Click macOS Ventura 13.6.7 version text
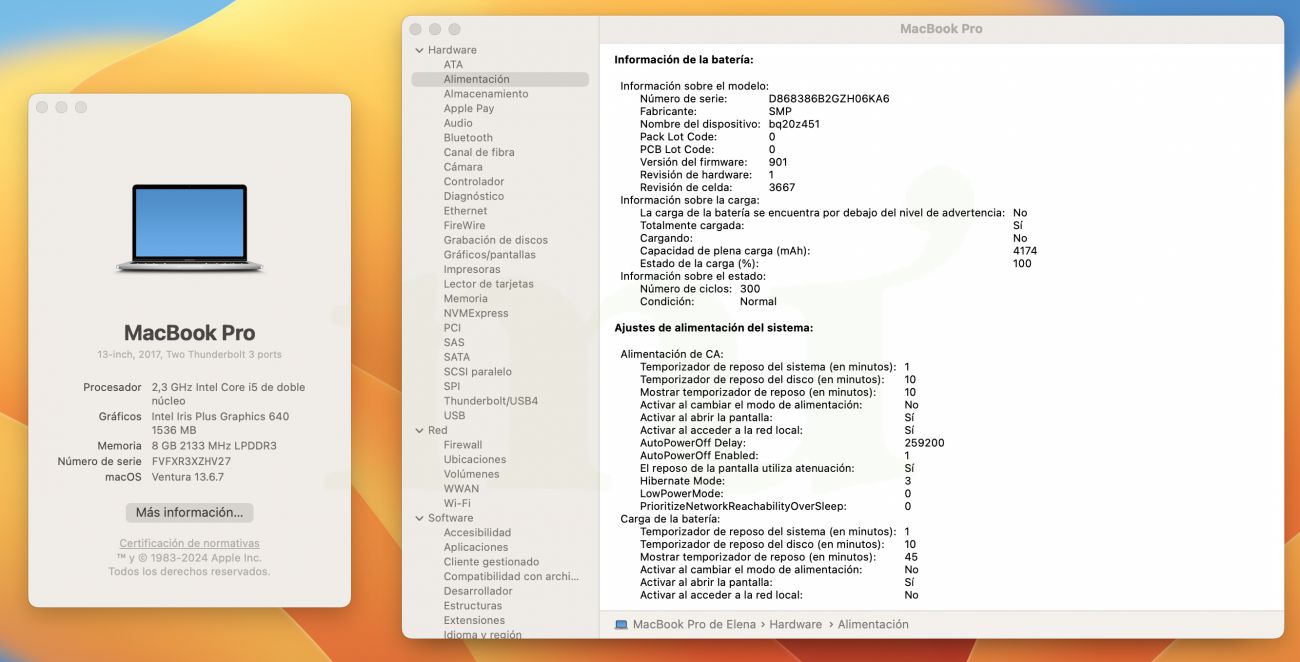The image size is (1300, 662). tap(187, 477)
